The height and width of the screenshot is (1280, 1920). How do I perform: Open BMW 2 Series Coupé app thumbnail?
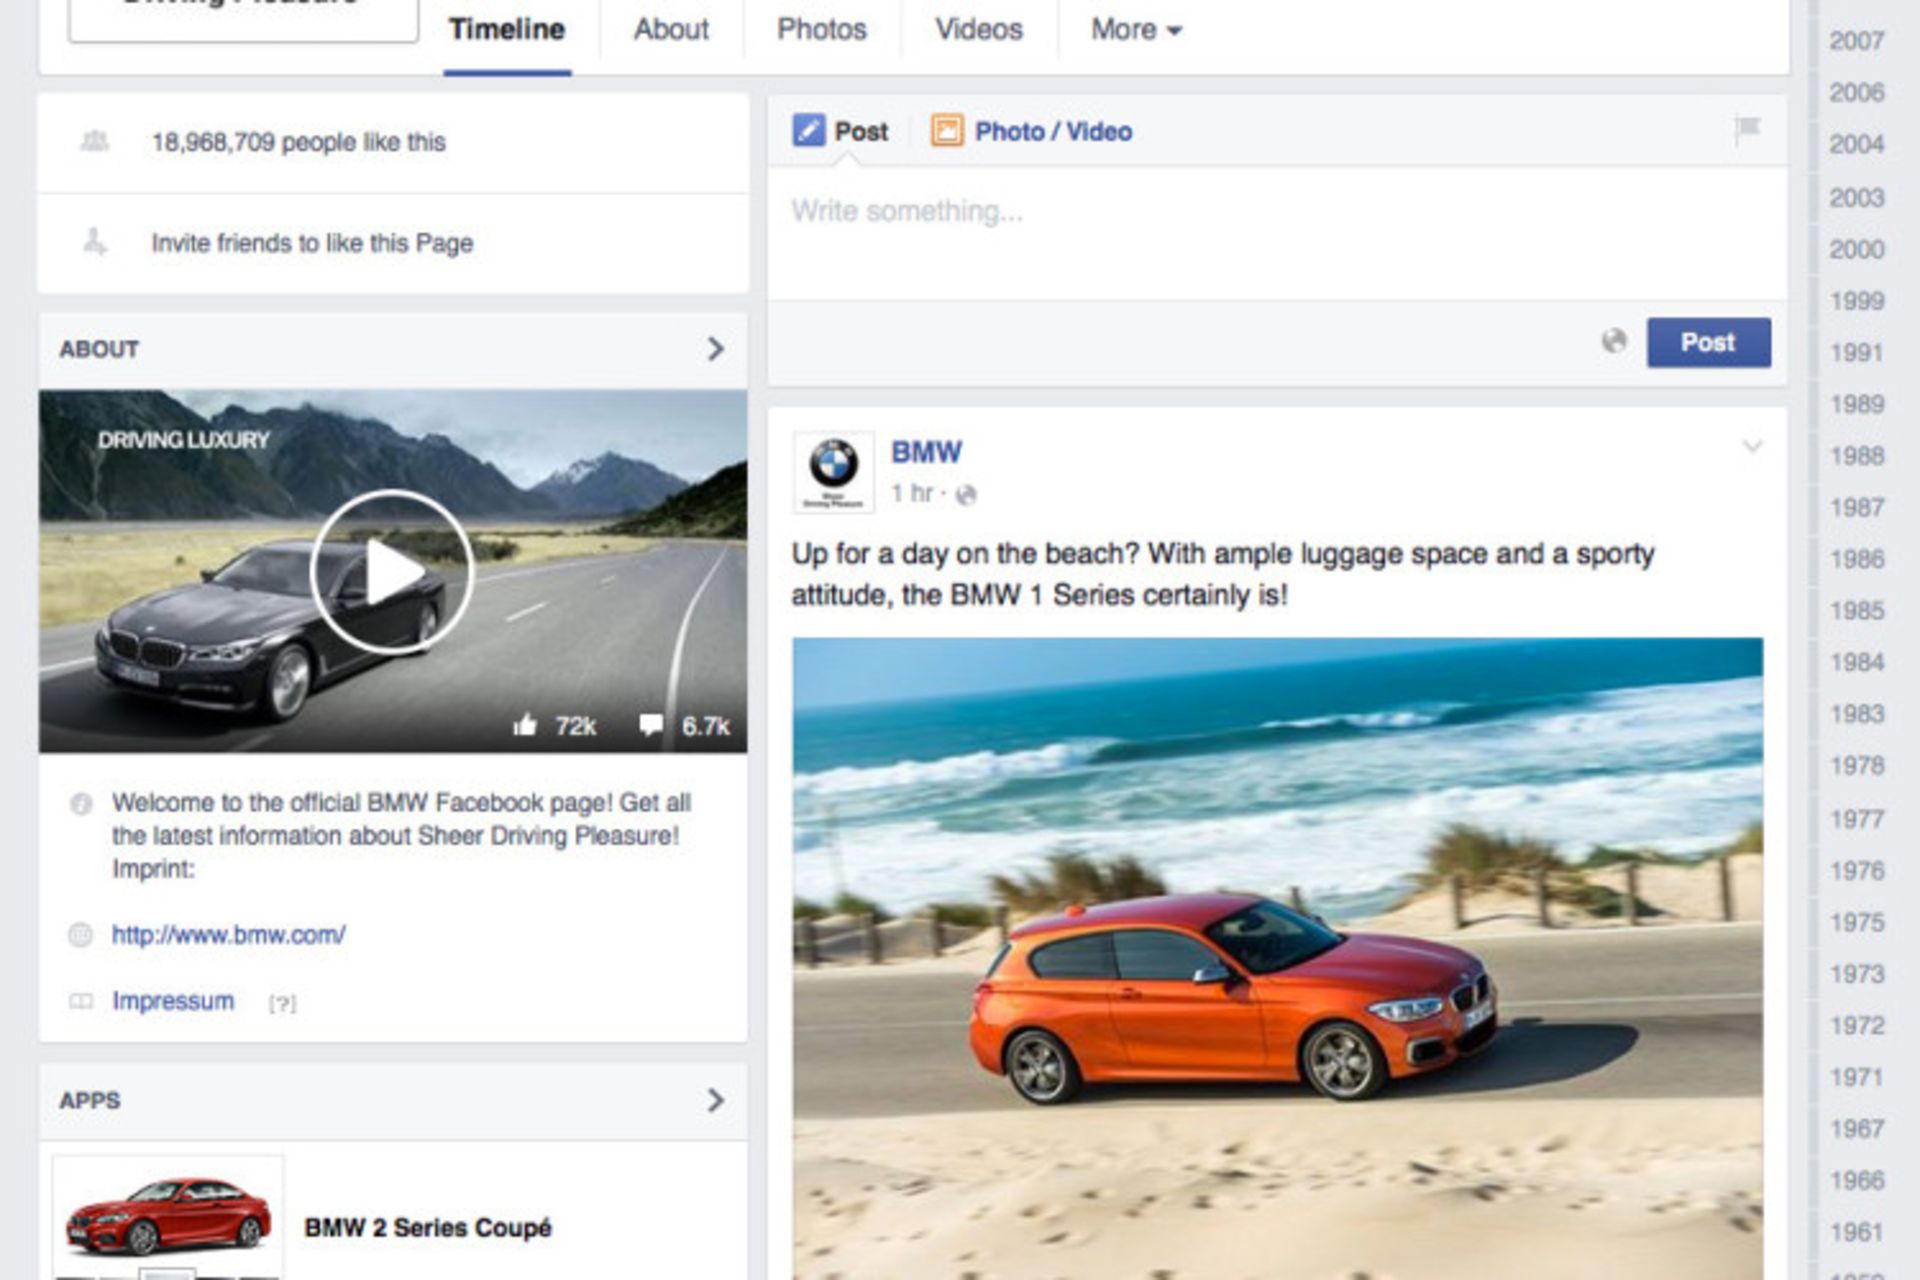168,1217
